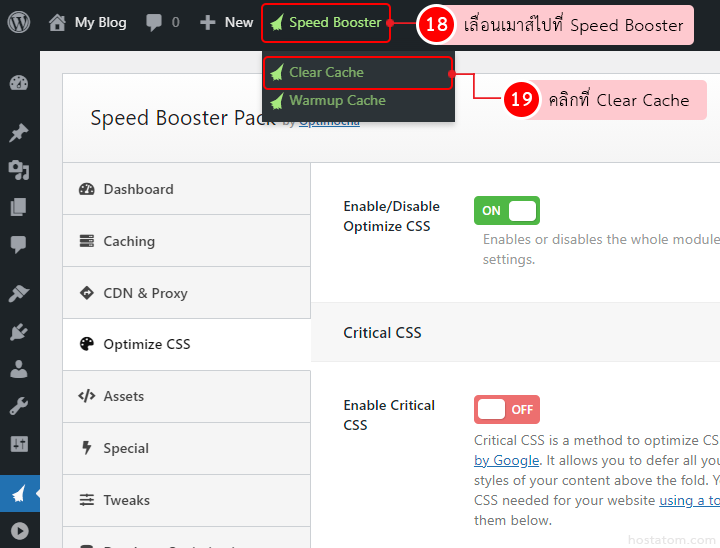Image resolution: width=720 pixels, height=548 pixels.
Task: Open the Appearance paintbrush icon
Action: click(x=19, y=293)
